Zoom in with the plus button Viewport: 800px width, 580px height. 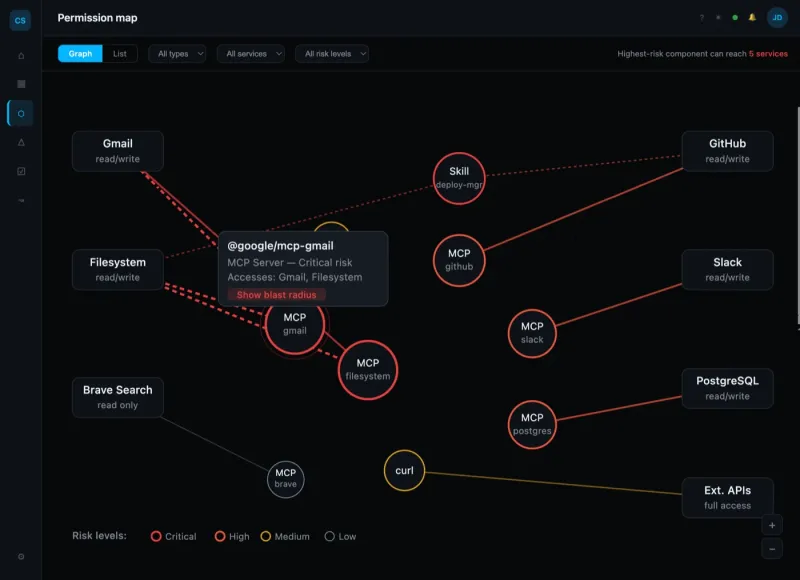point(772,525)
